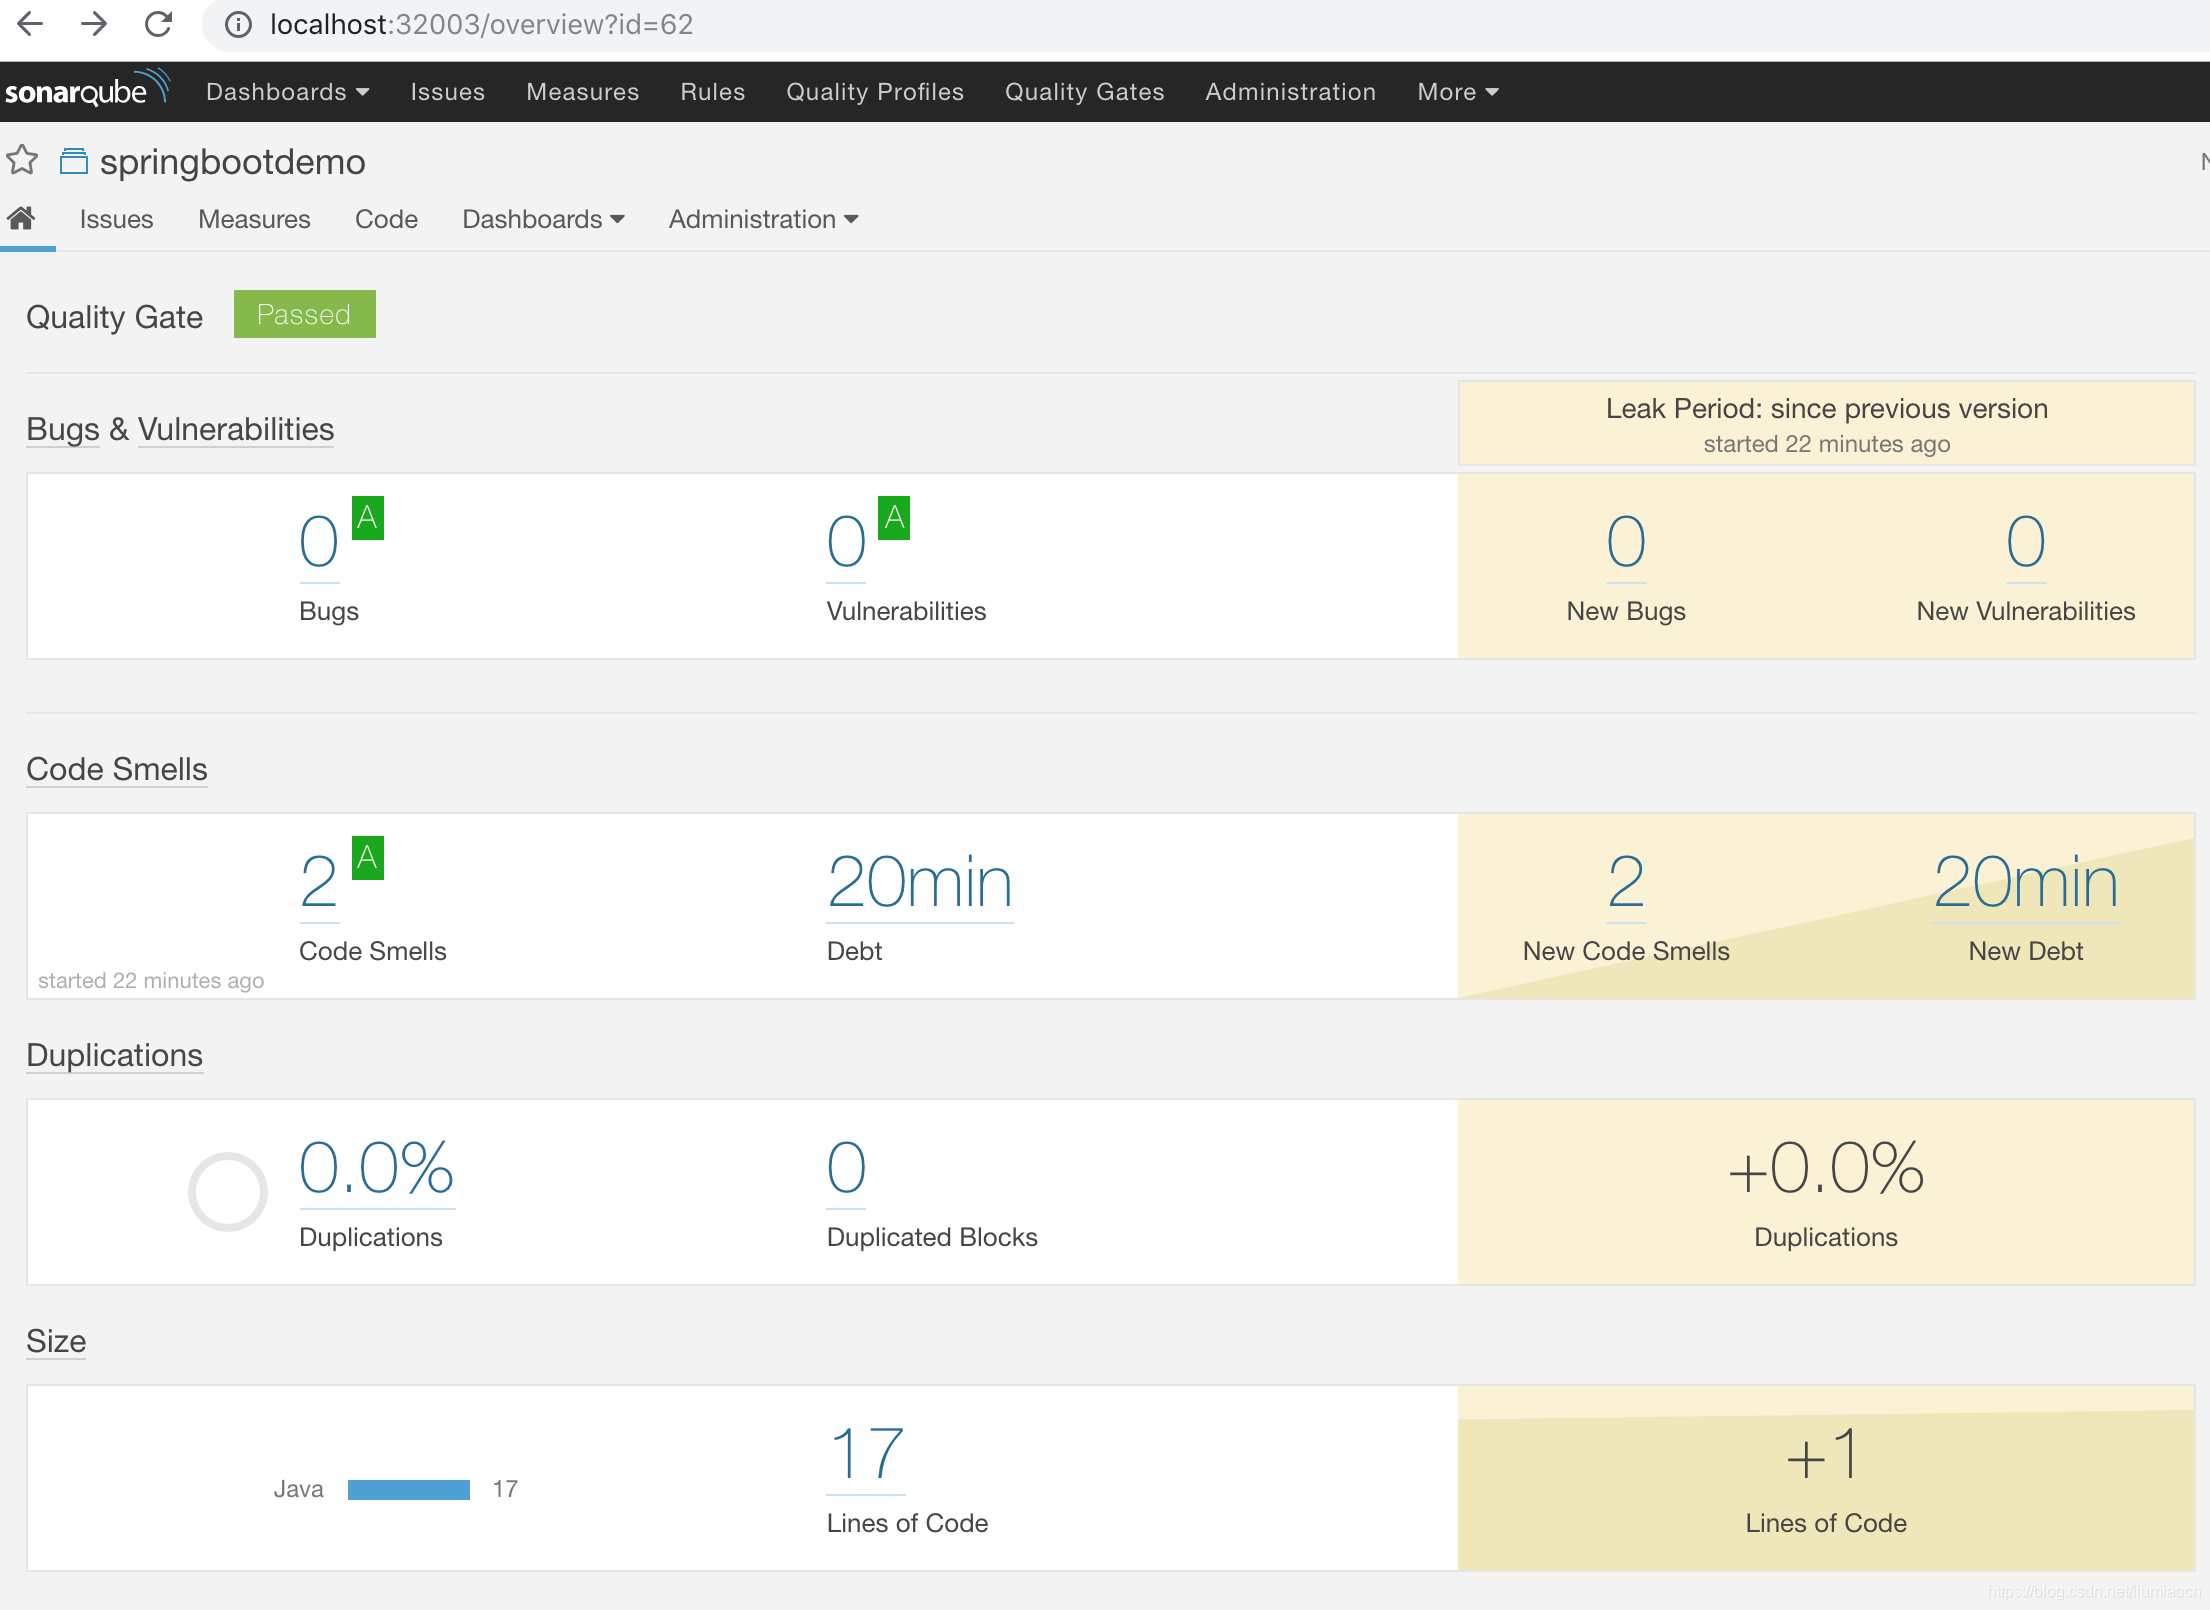Open Issues in the top navigation bar
2210x1610 pixels.
pyautogui.click(x=447, y=92)
